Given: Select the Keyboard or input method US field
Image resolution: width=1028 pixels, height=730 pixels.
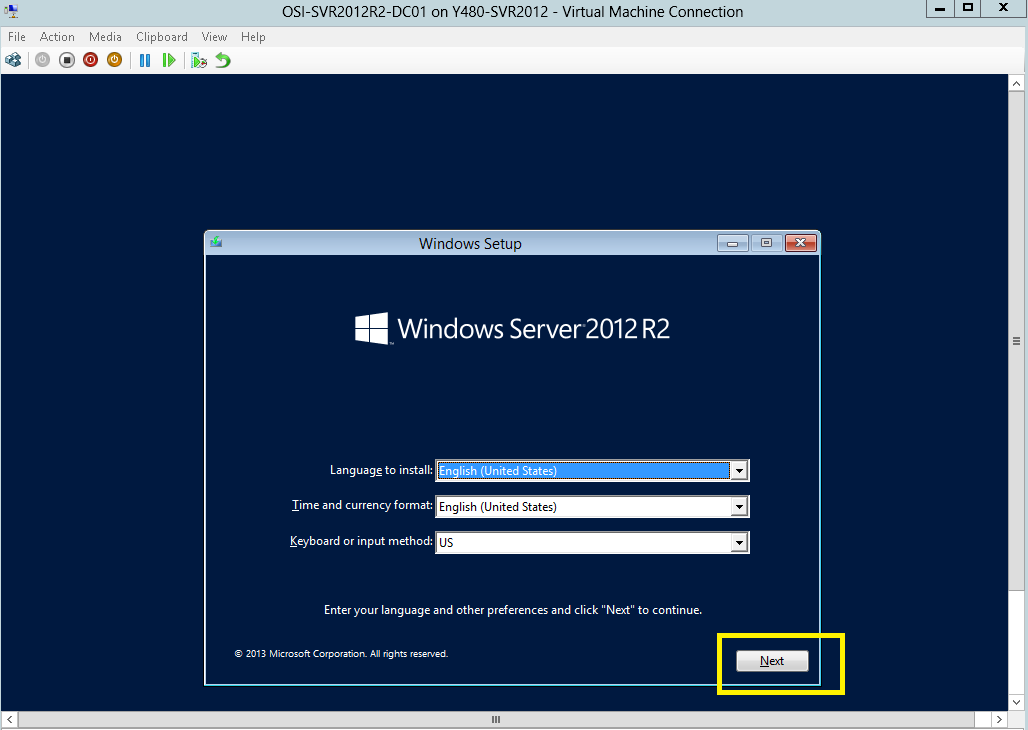Looking at the screenshot, I should 592,542.
